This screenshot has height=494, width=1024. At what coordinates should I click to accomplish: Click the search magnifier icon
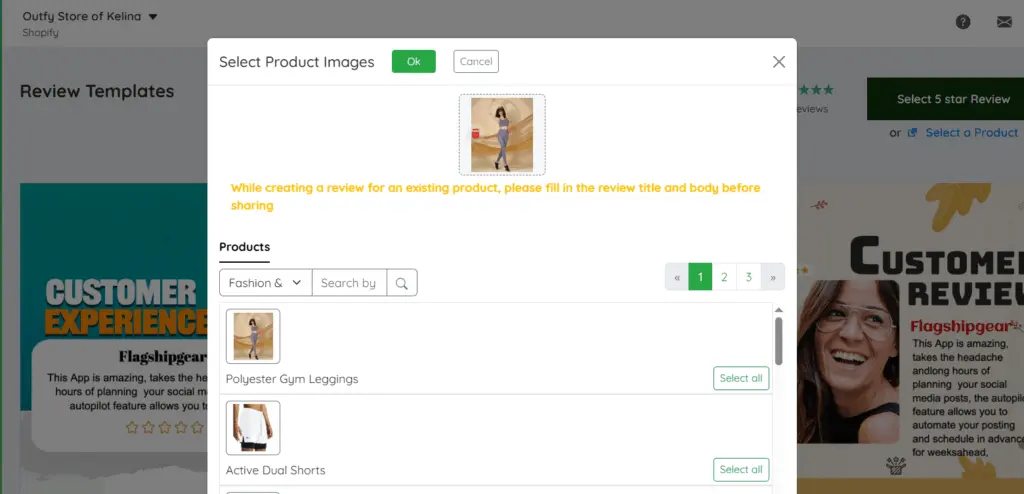tap(402, 283)
